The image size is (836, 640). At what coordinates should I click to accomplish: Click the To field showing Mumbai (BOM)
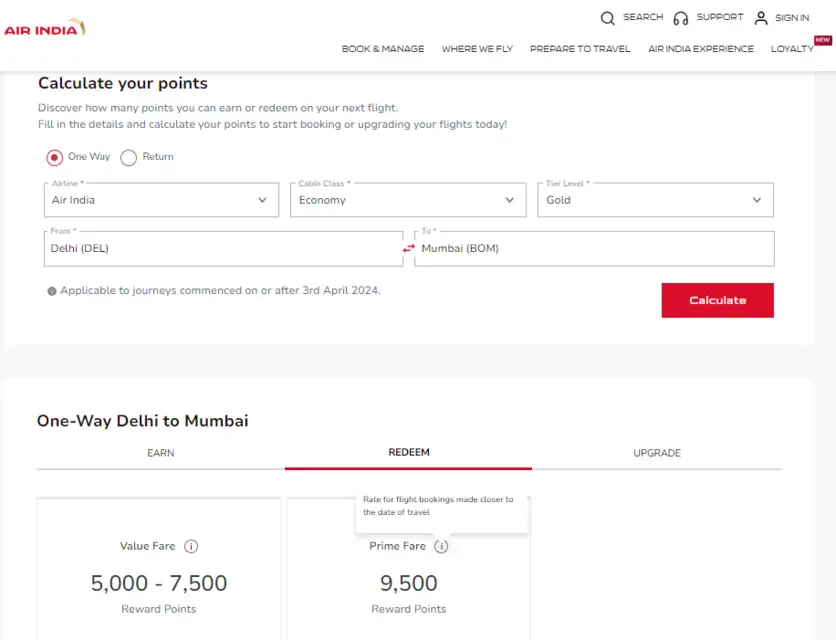(594, 248)
